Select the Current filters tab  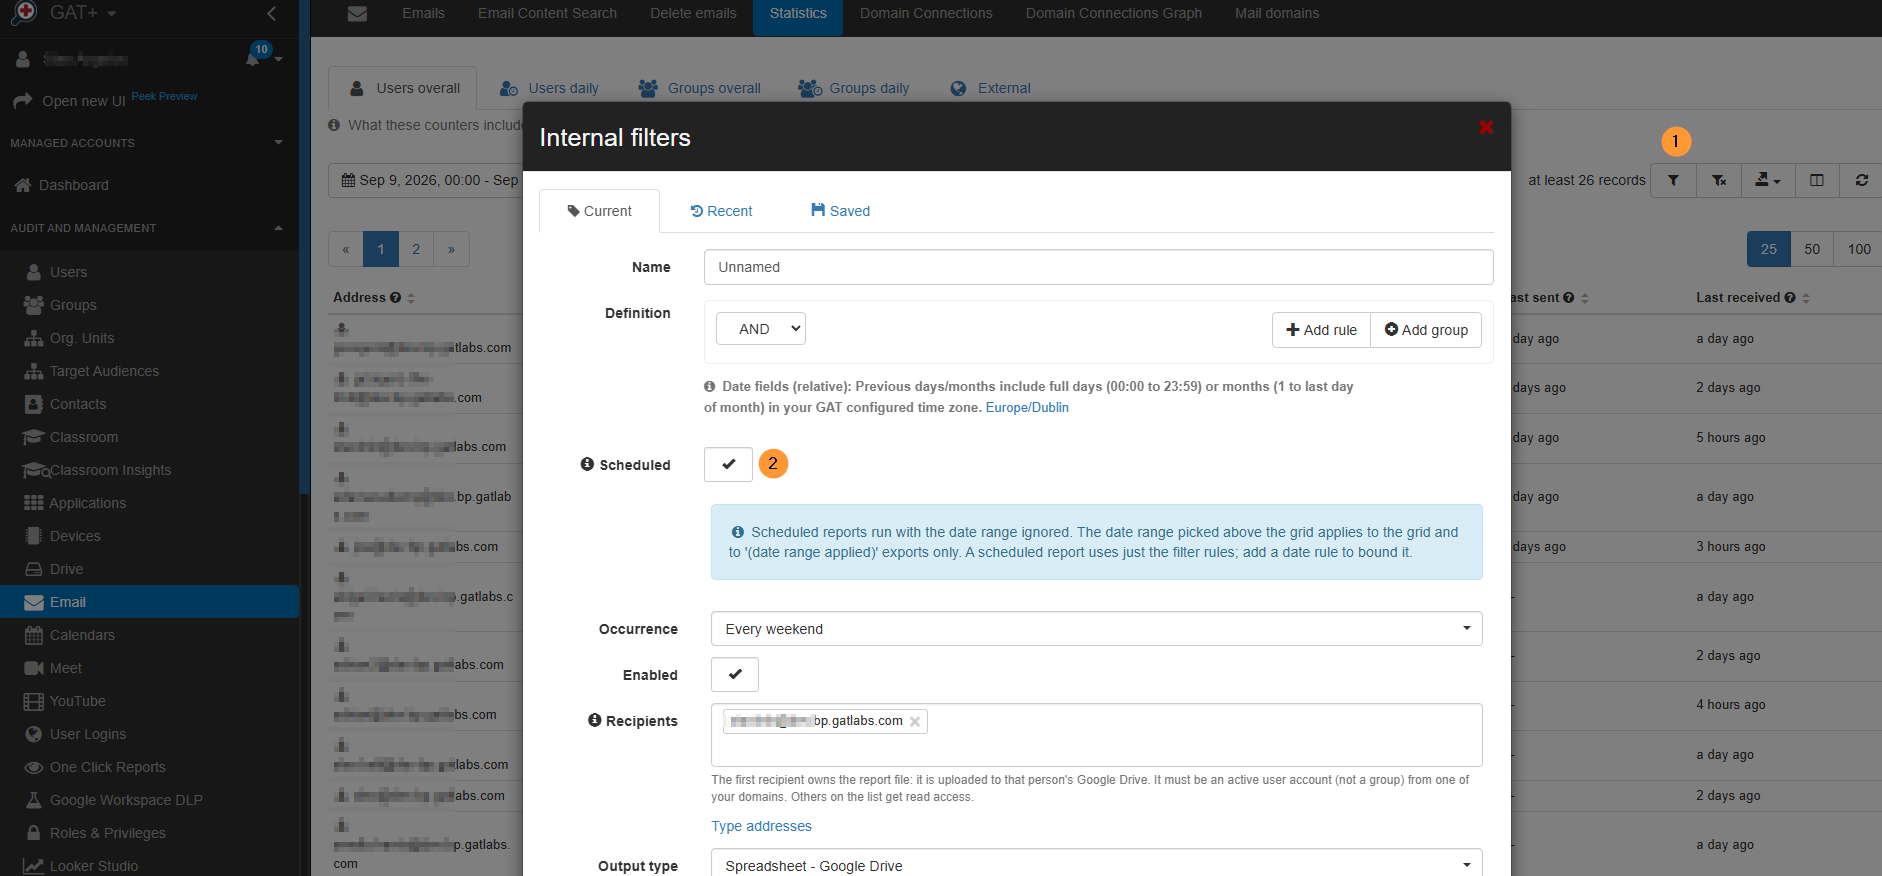pos(599,211)
